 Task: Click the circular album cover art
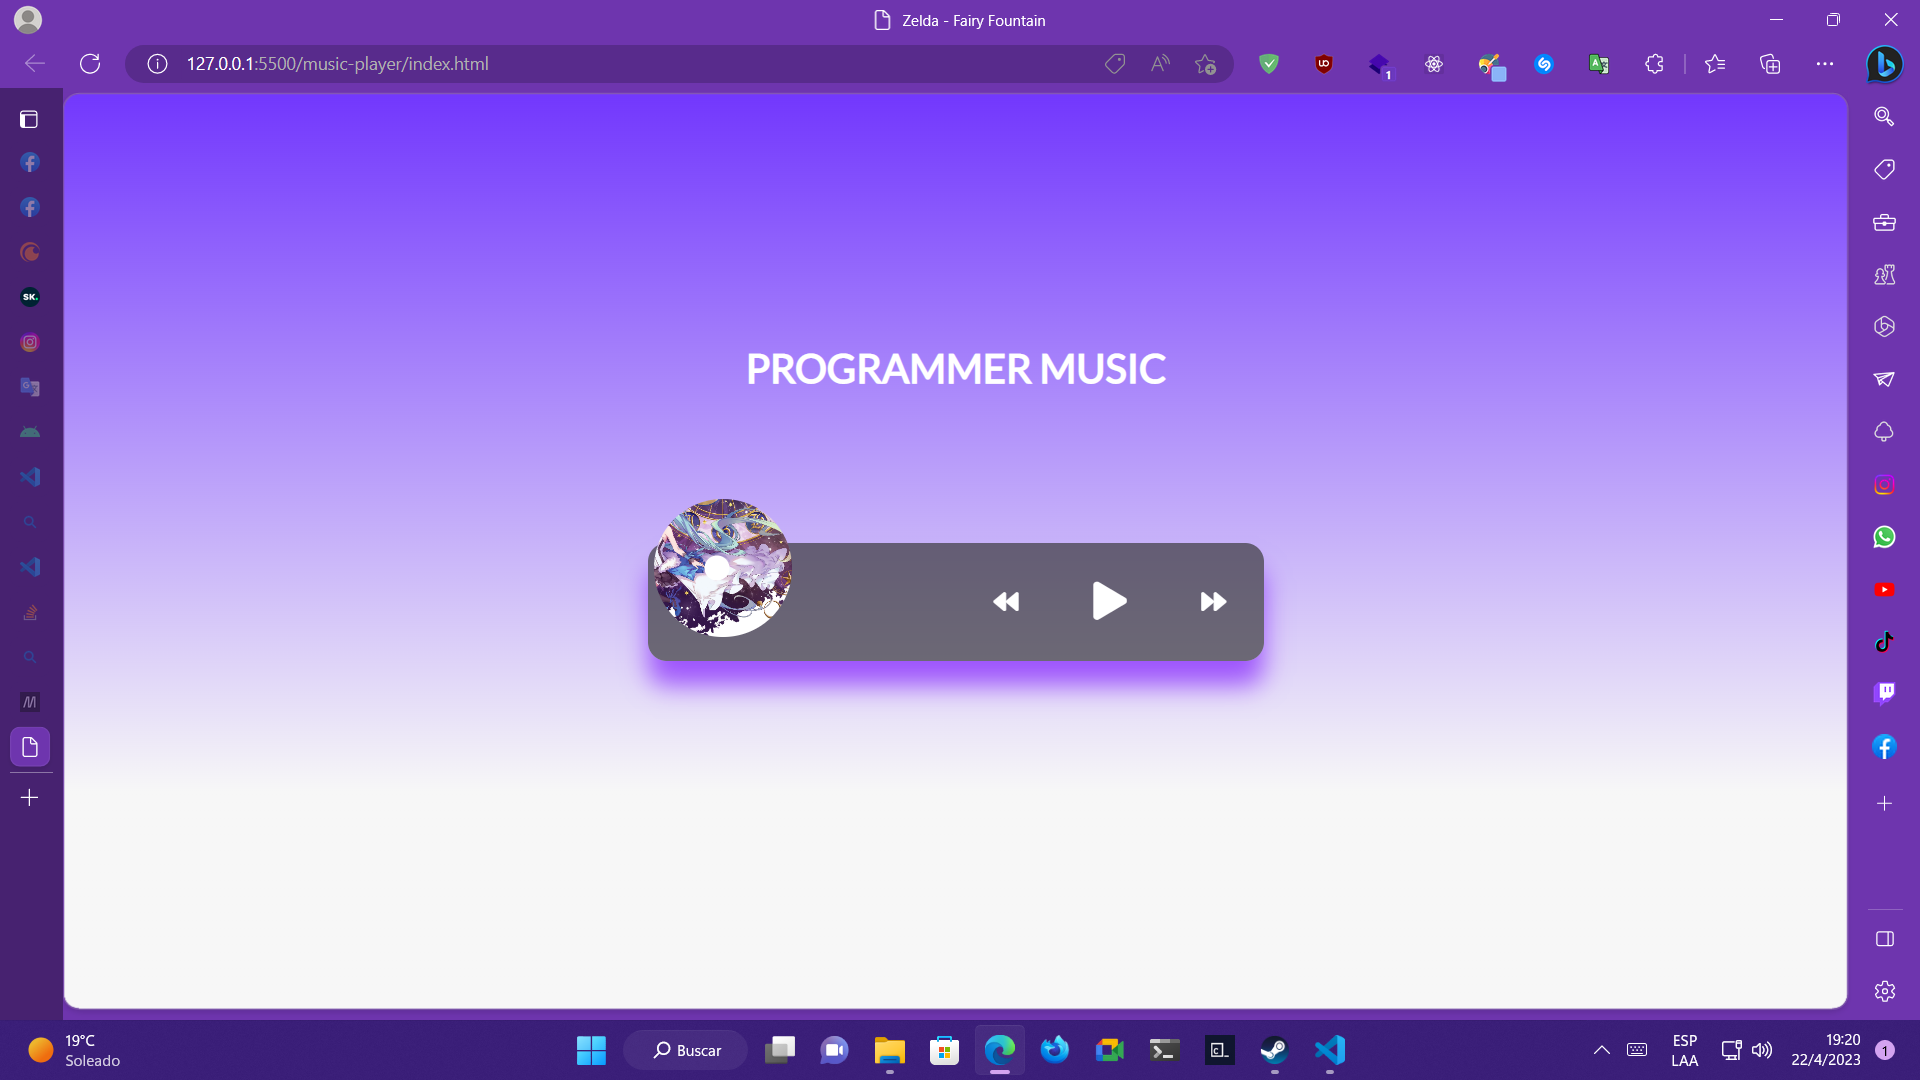723,568
